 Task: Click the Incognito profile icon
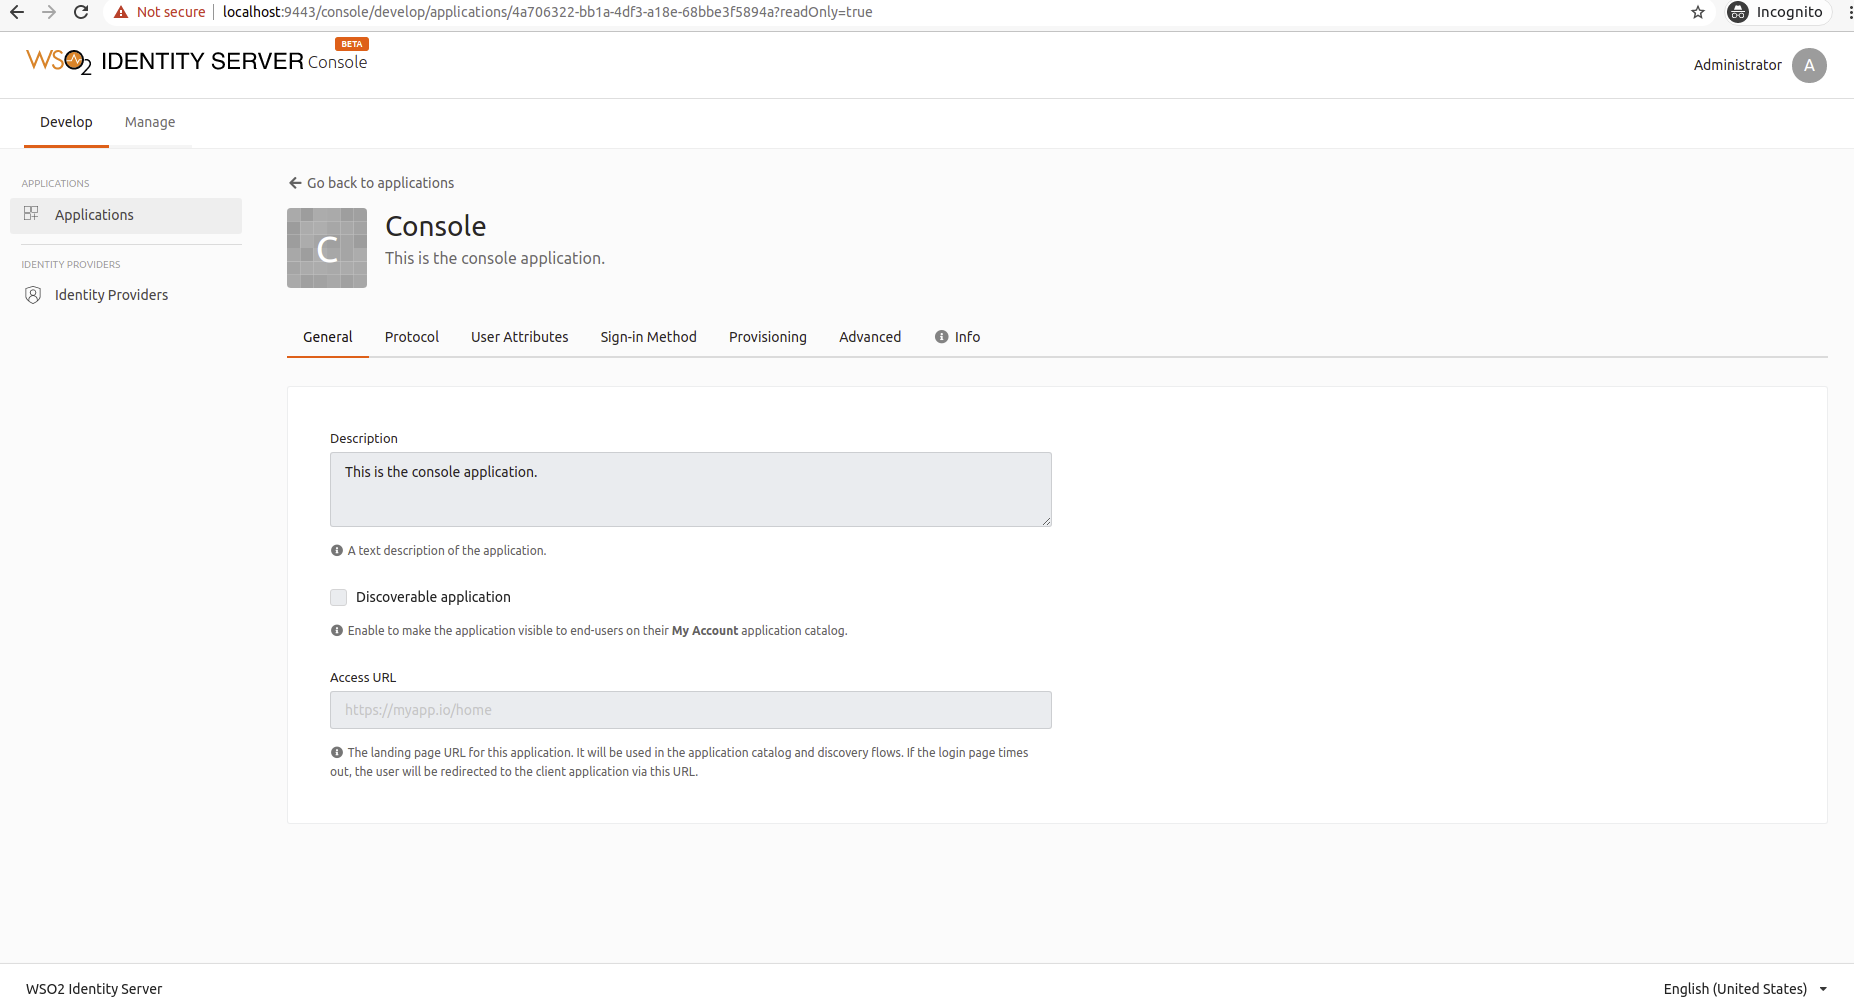(1738, 12)
